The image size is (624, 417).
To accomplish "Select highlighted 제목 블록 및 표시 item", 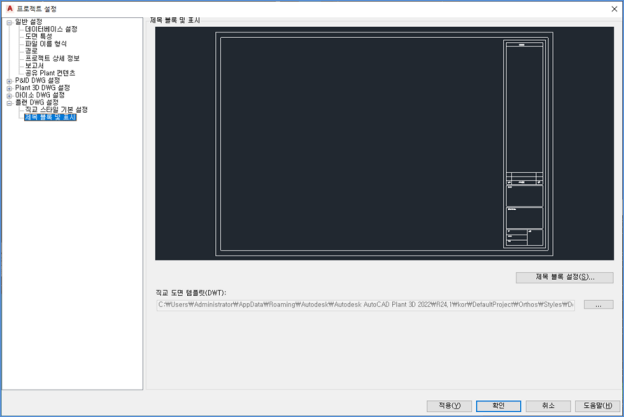I will pos(50,117).
